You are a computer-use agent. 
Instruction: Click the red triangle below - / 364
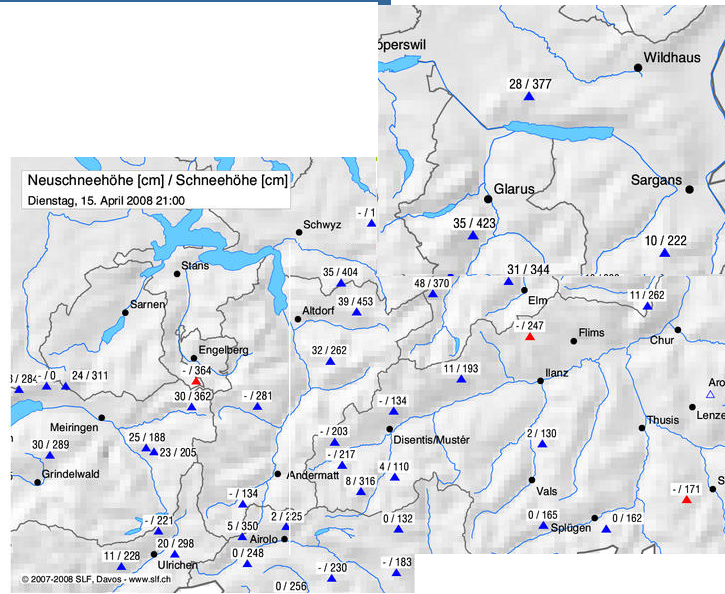coord(196,381)
